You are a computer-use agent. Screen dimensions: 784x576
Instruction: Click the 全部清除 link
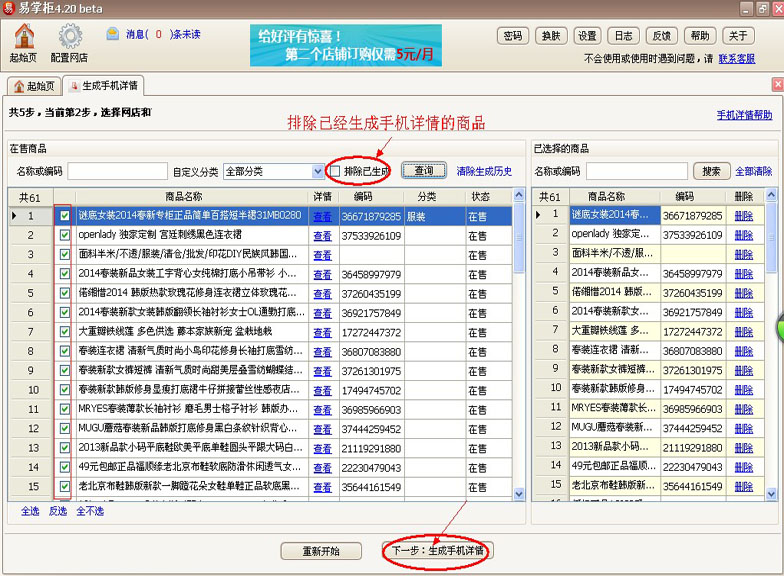[754, 172]
